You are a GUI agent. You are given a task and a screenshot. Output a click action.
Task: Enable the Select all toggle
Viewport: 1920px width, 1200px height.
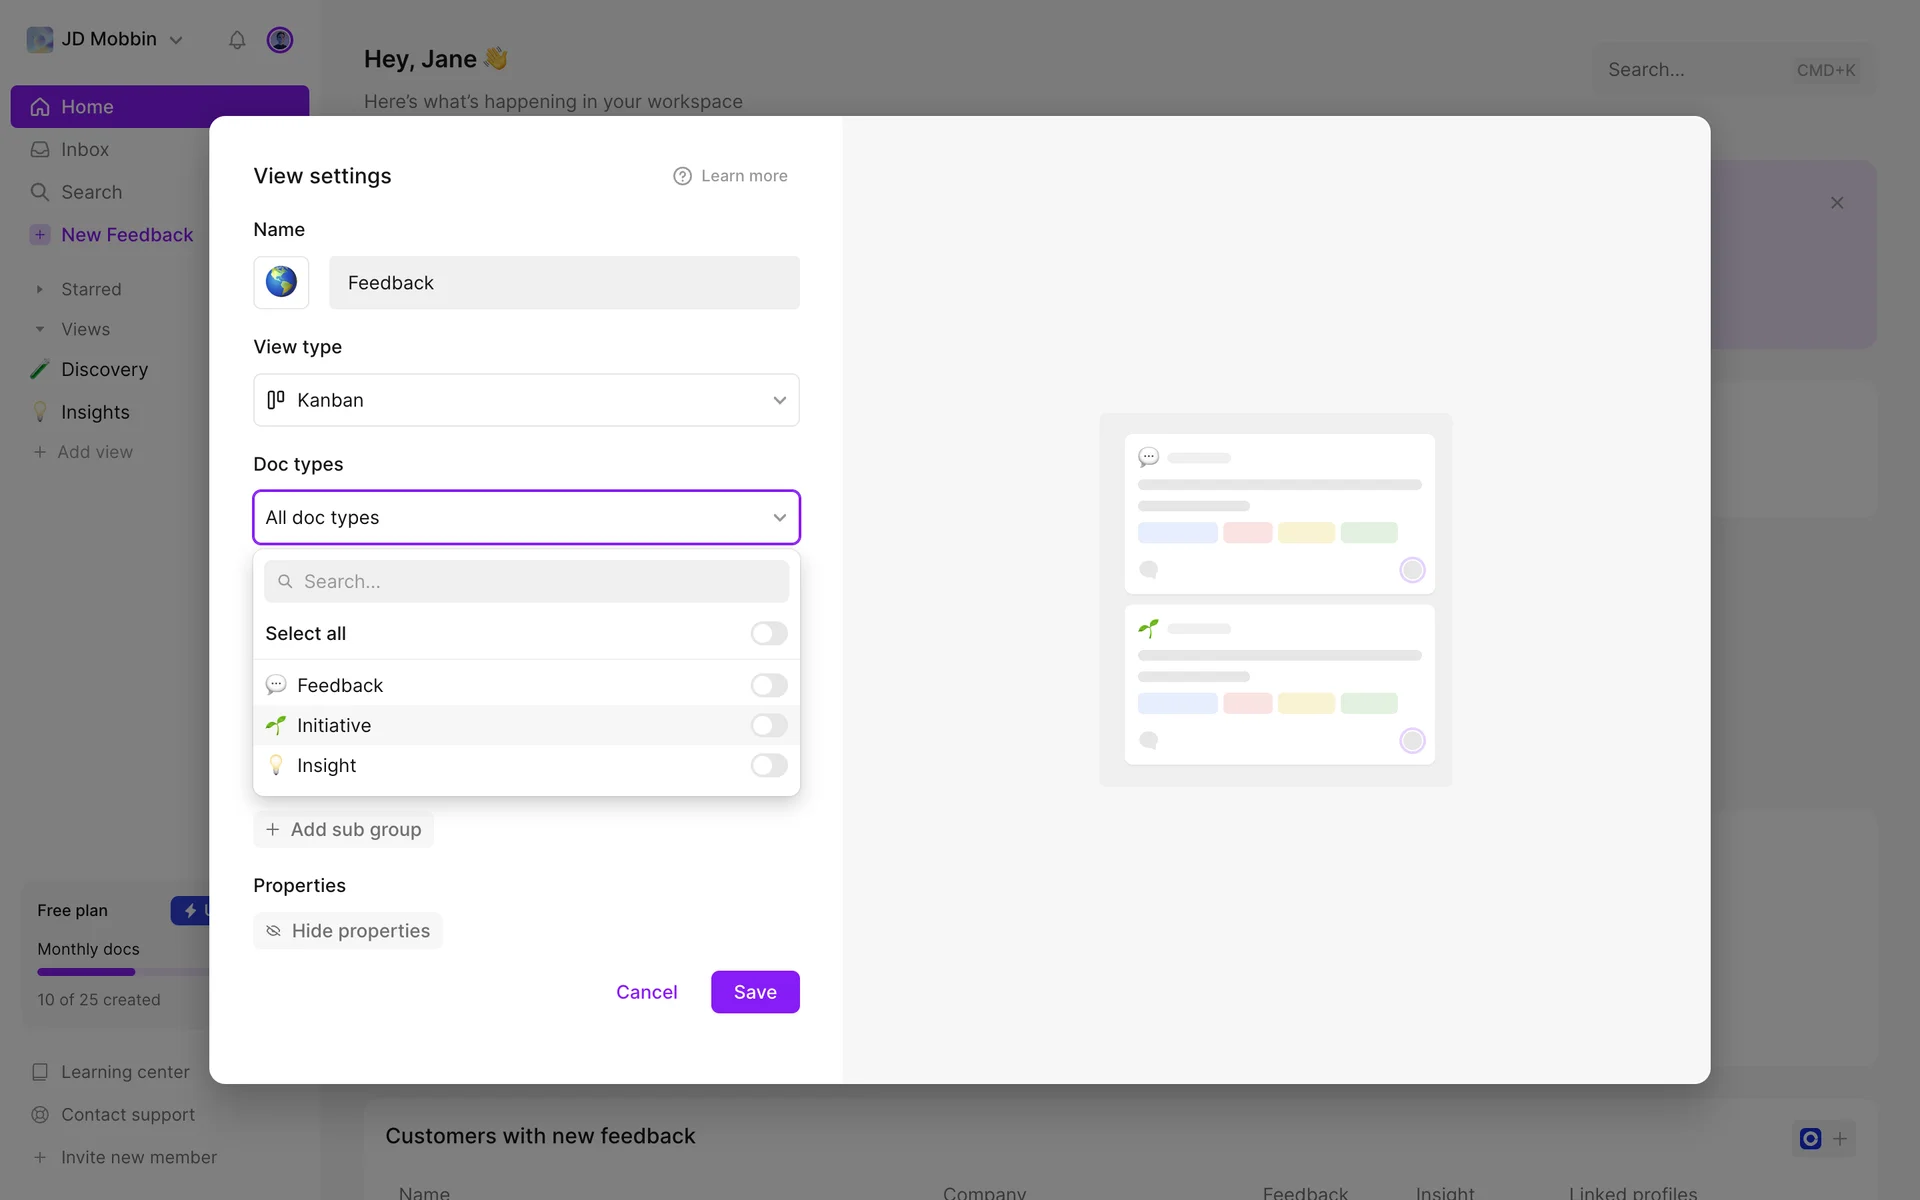pyautogui.click(x=768, y=633)
